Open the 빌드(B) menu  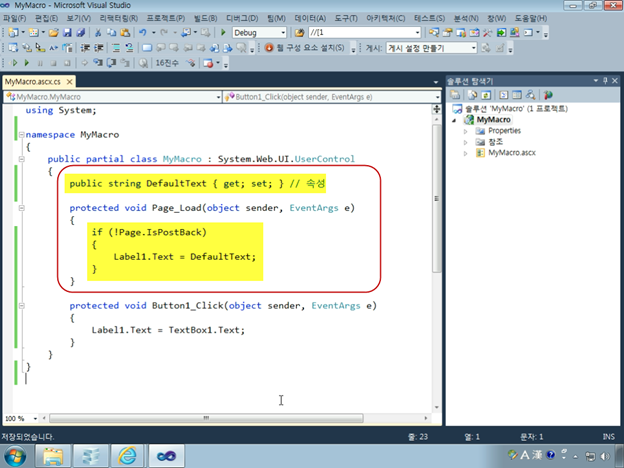205,18
